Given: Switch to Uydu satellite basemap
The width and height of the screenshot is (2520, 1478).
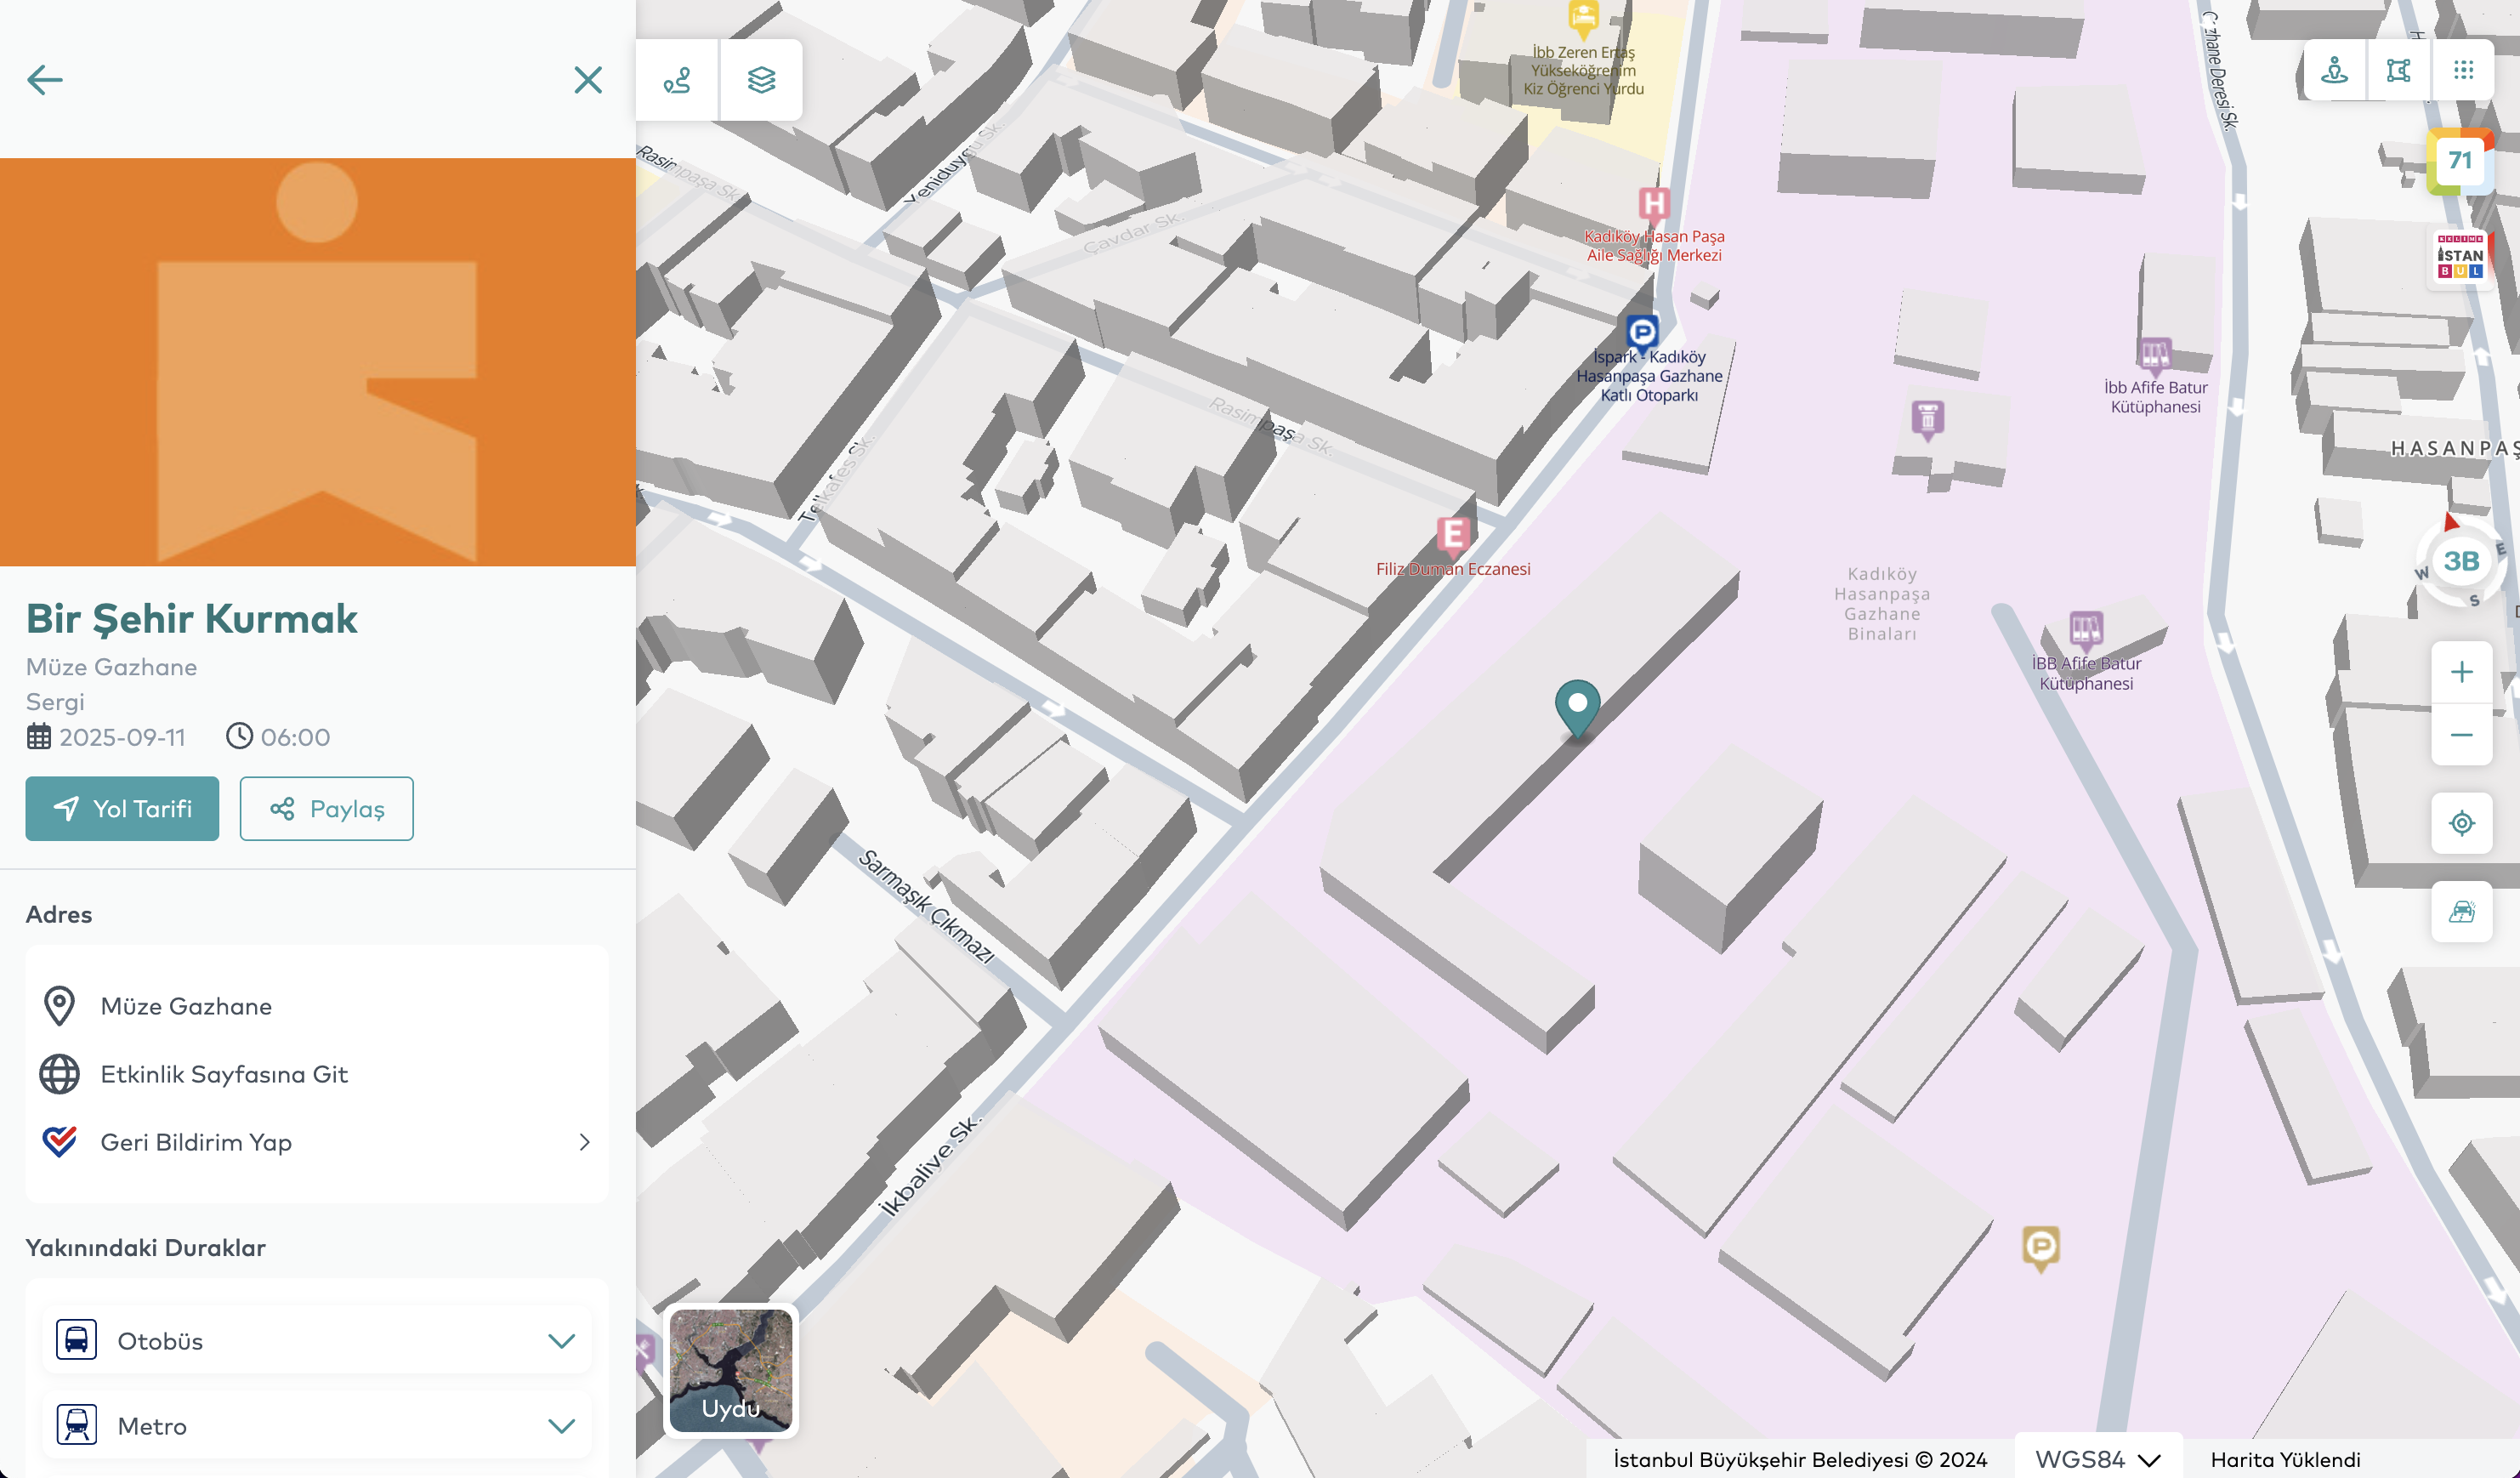Looking at the screenshot, I should click(731, 1369).
